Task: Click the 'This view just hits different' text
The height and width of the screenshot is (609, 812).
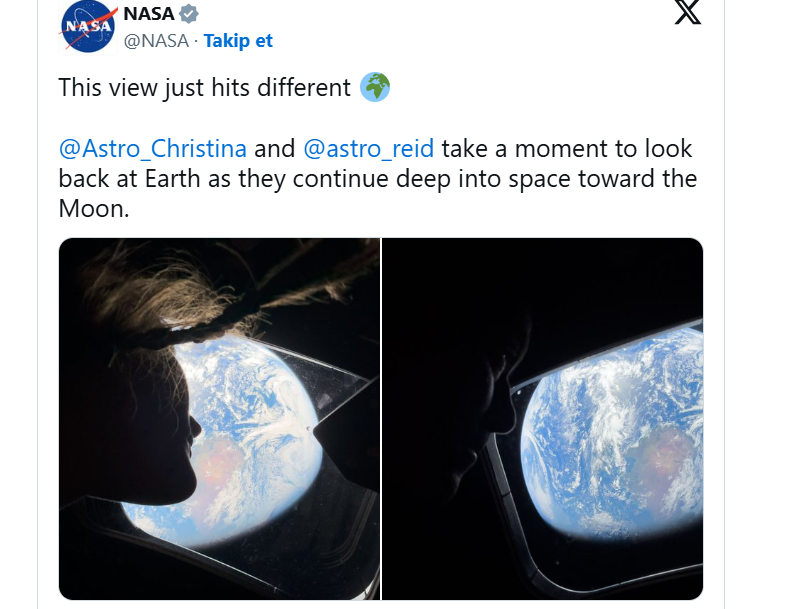Action: click(205, 87)
